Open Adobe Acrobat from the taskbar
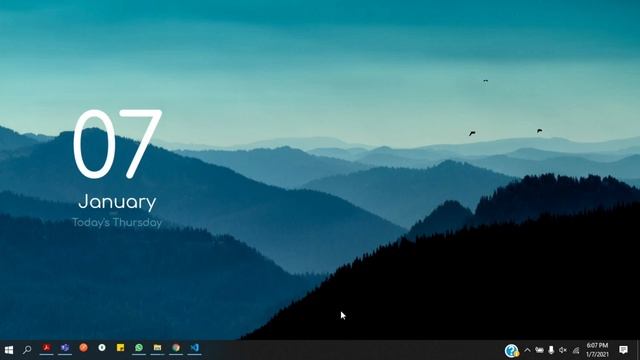640x360 pixels. (47, 348)
